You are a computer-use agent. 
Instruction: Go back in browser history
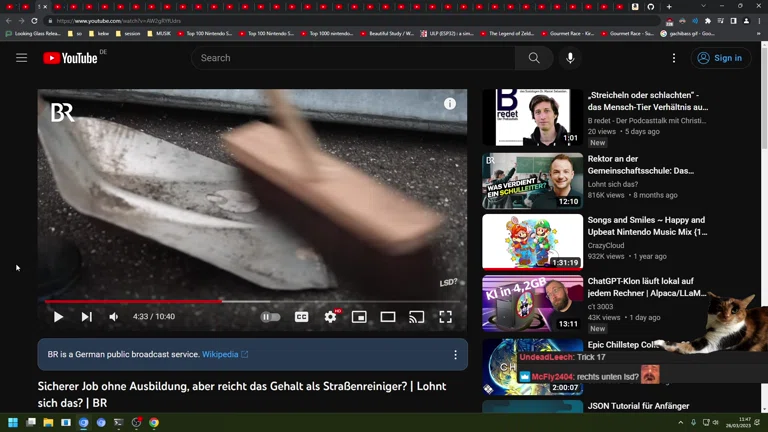tap(9, 21)
